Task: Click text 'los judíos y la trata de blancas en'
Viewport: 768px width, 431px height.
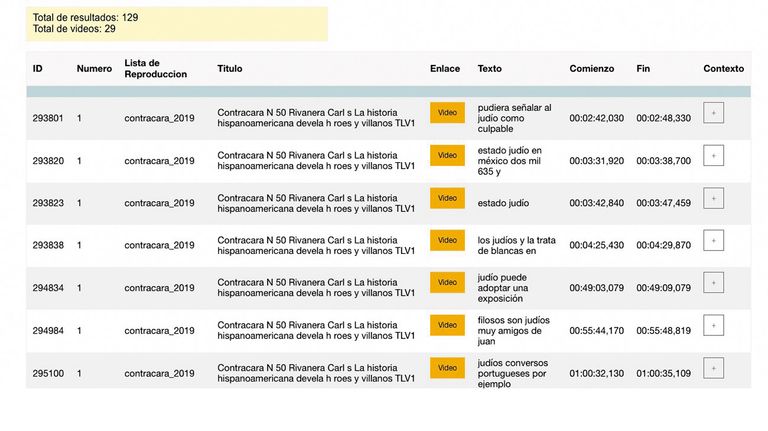Action: pyautogui.click(x=516, y=245)
